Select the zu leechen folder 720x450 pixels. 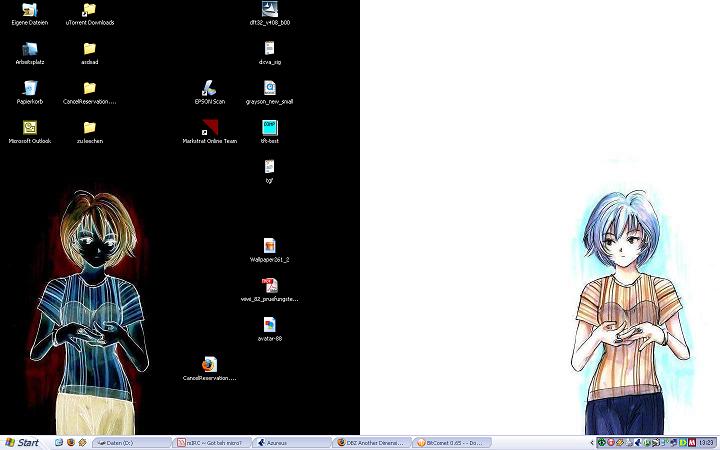90,132
